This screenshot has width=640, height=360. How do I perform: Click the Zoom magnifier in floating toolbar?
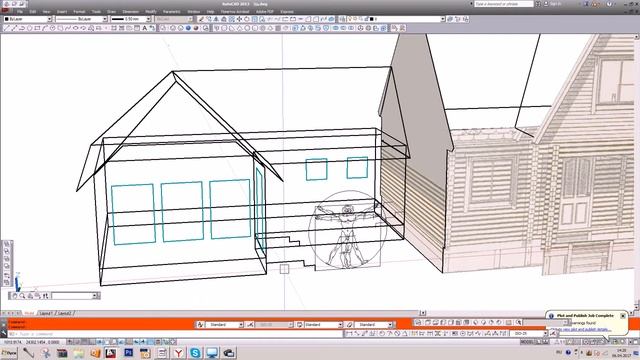click(22, 296)
